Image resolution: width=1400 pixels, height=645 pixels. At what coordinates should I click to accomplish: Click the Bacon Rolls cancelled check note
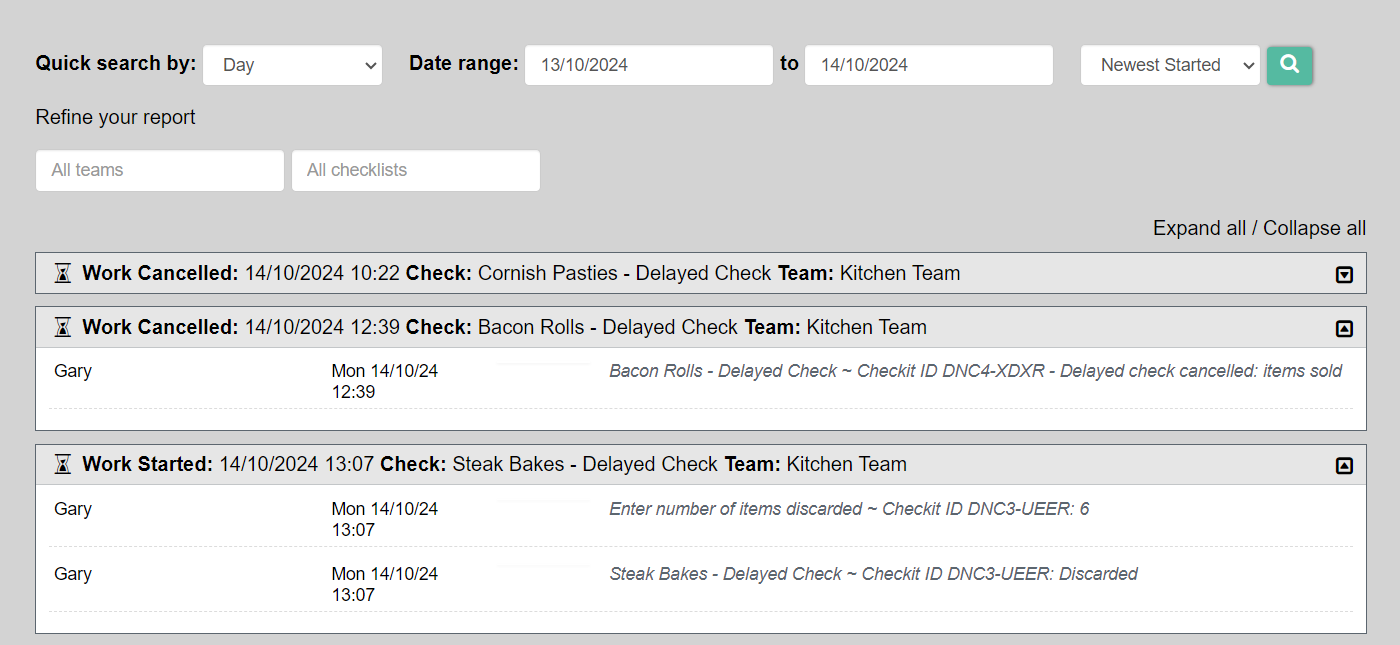click(975, 371)
